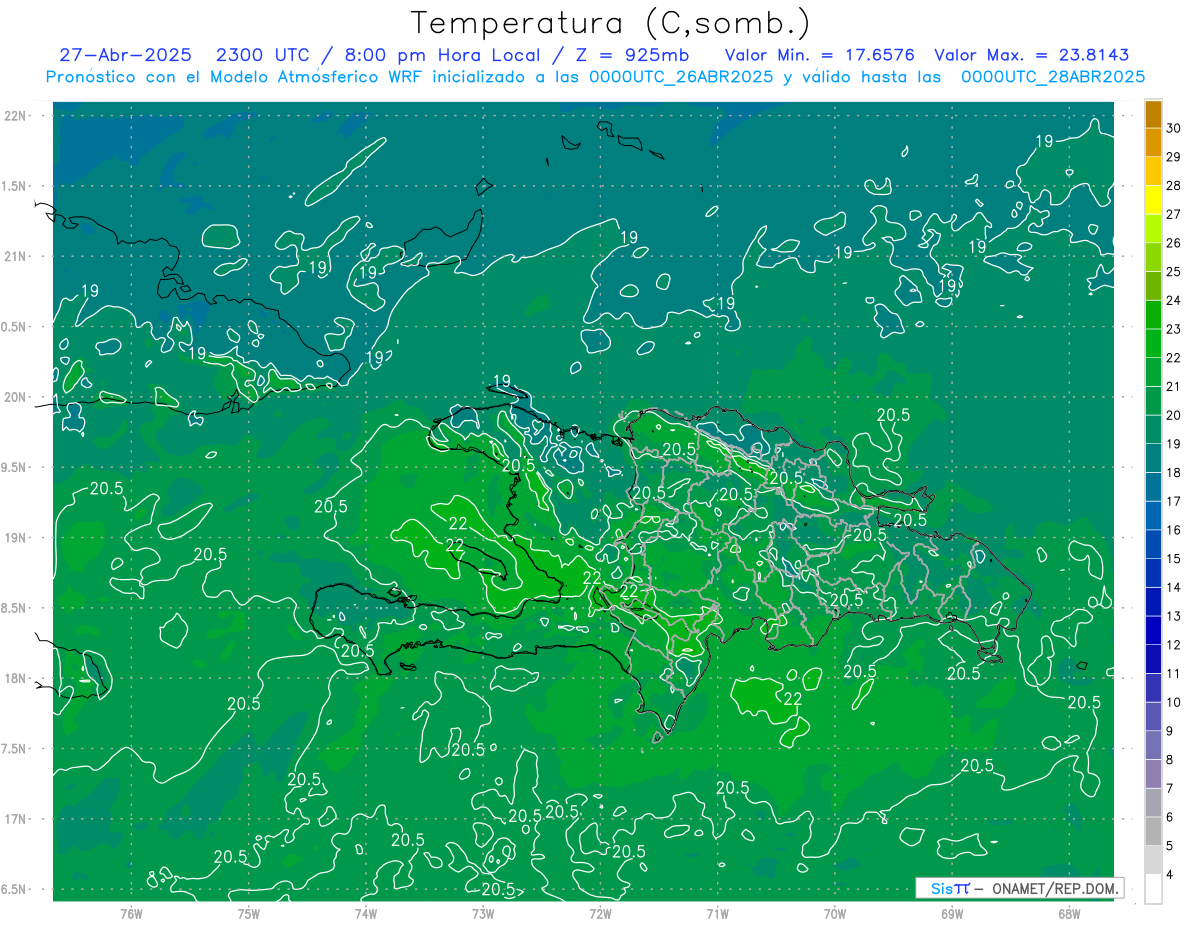
Task: Click the 10 label on the color legend
Action: pos(1174,703)
